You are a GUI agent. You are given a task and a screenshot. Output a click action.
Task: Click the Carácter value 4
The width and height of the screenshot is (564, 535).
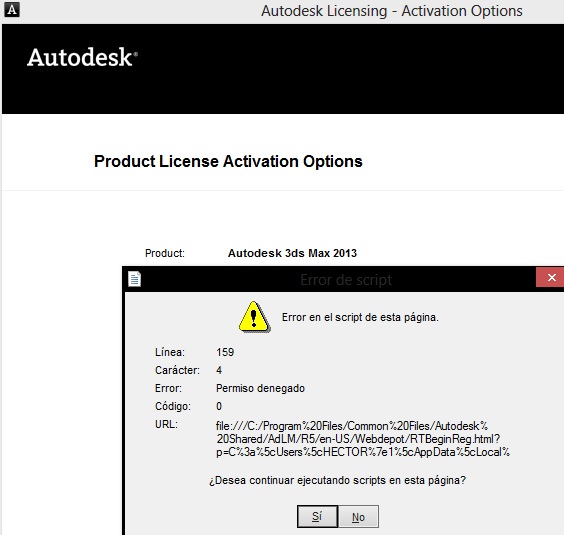(219, 370)
